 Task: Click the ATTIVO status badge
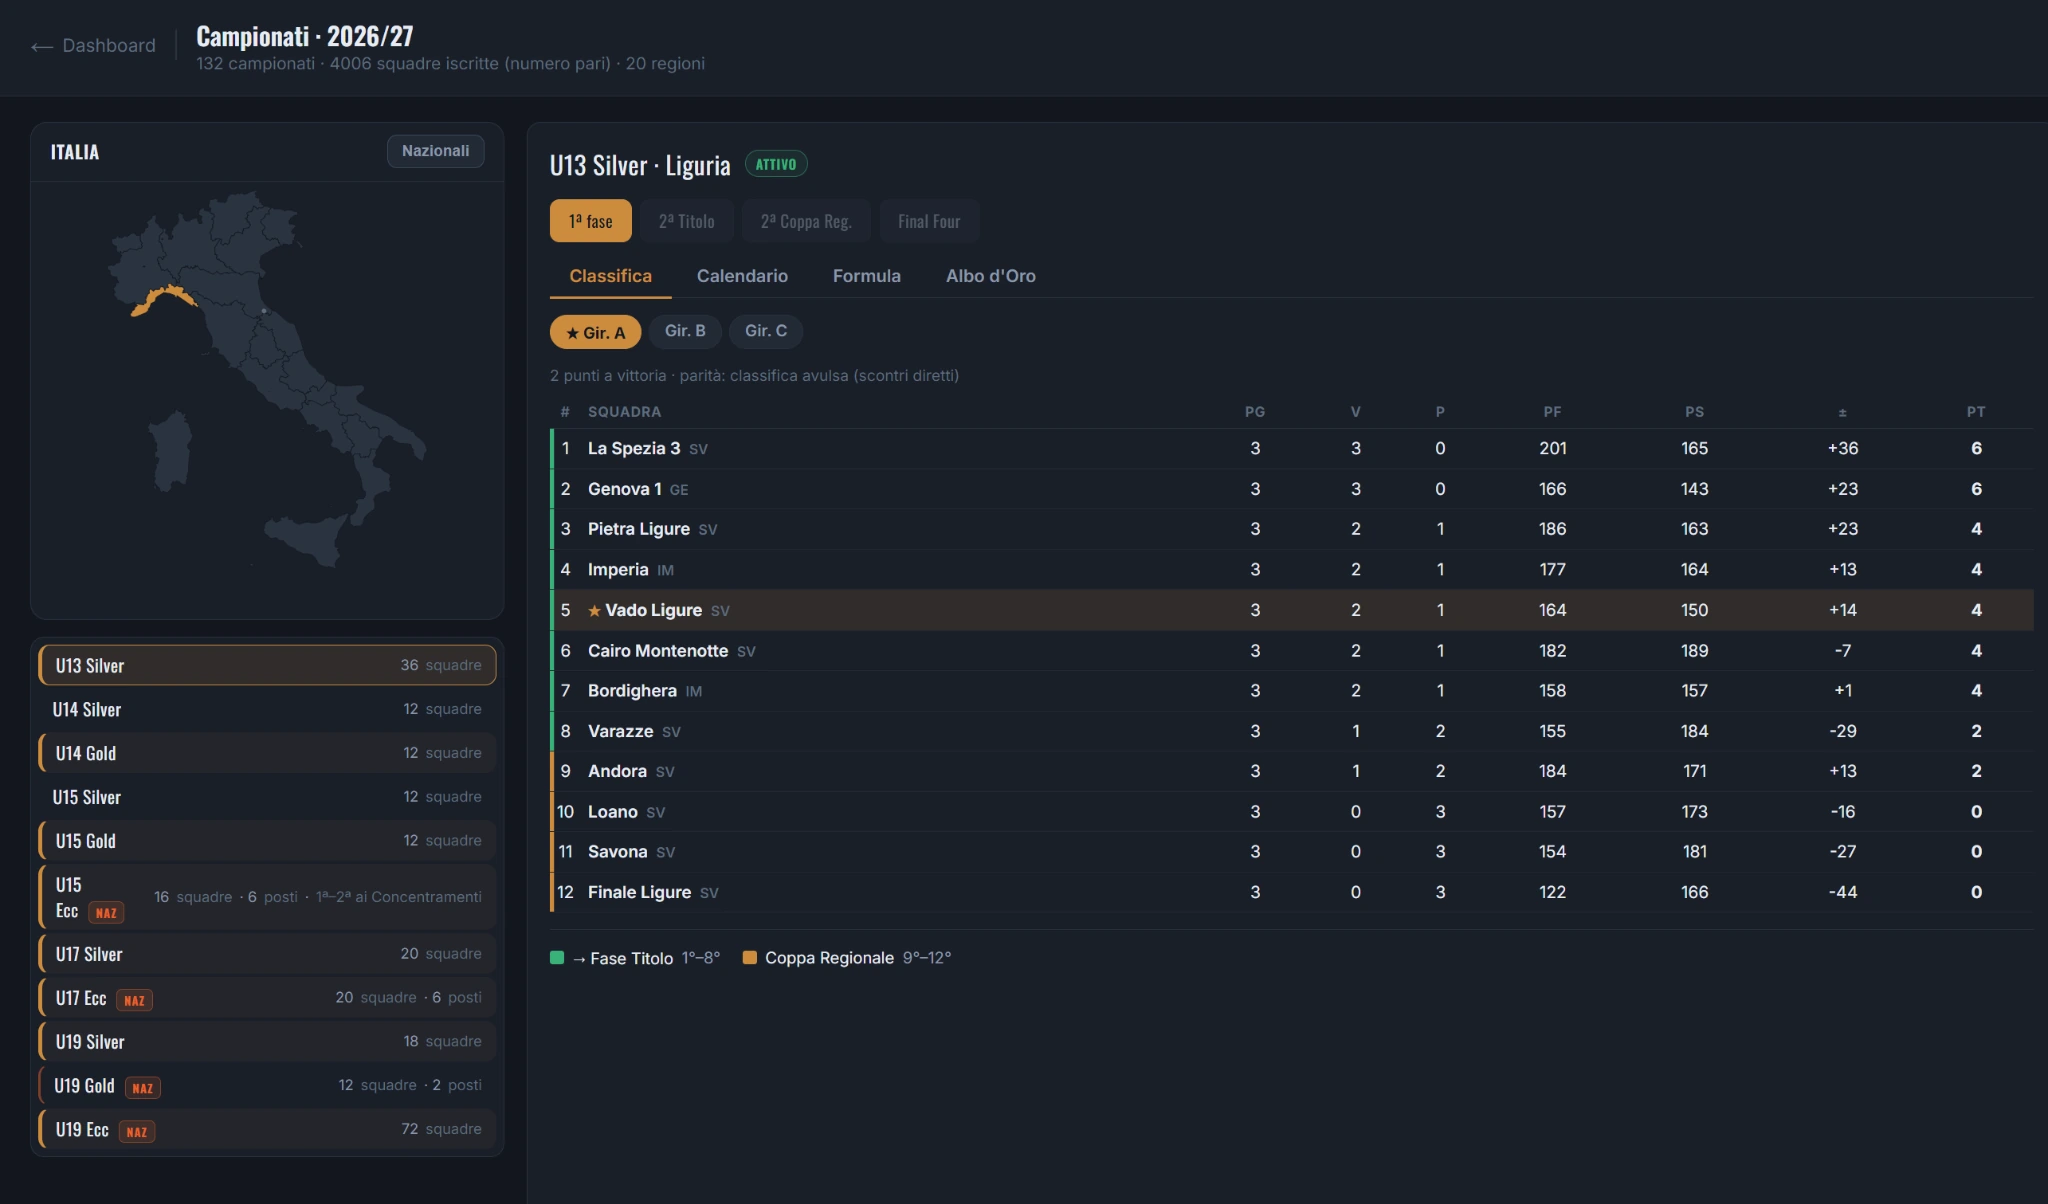776,164
